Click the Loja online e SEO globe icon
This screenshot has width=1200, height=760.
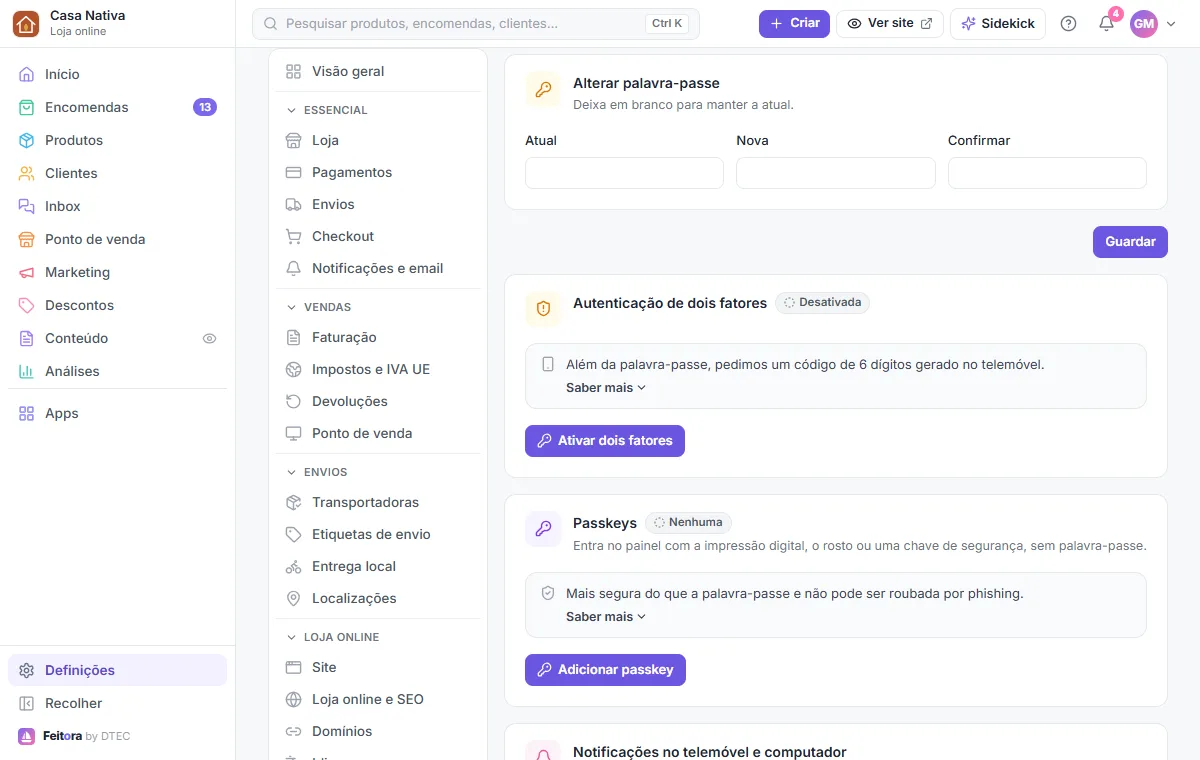coord(293,699)
